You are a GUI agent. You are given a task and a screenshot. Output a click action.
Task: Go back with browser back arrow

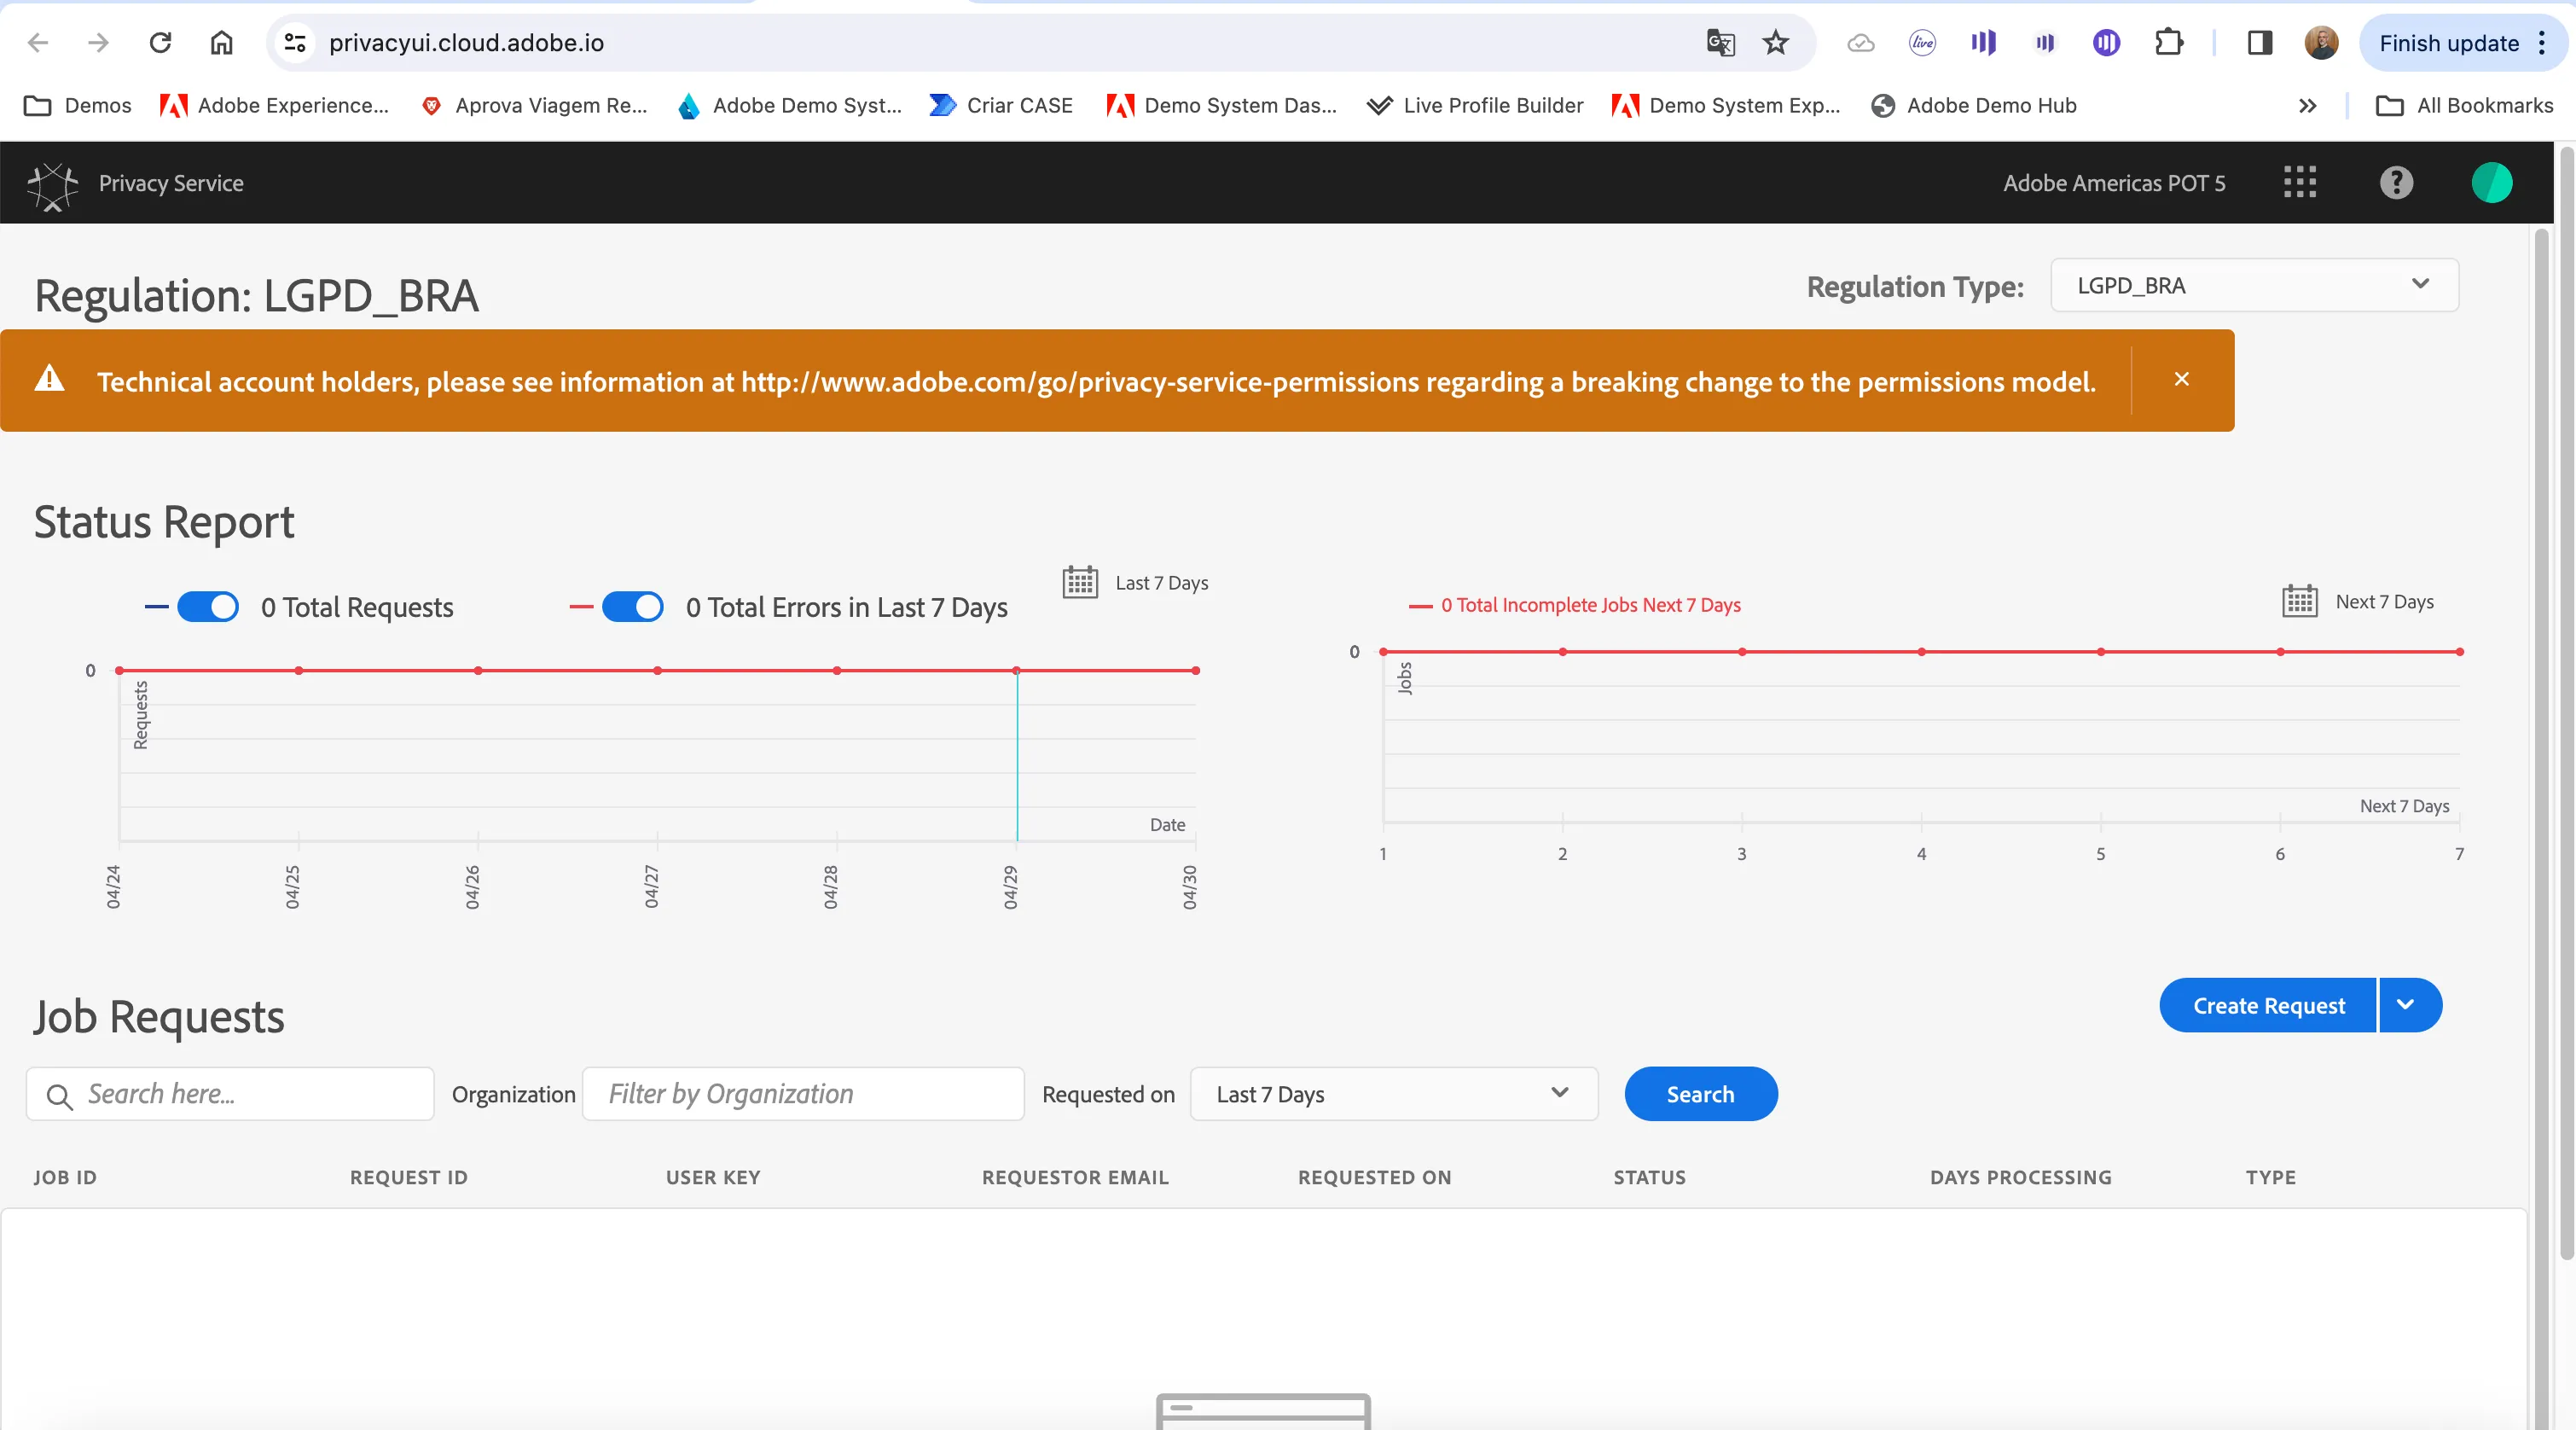38,42
